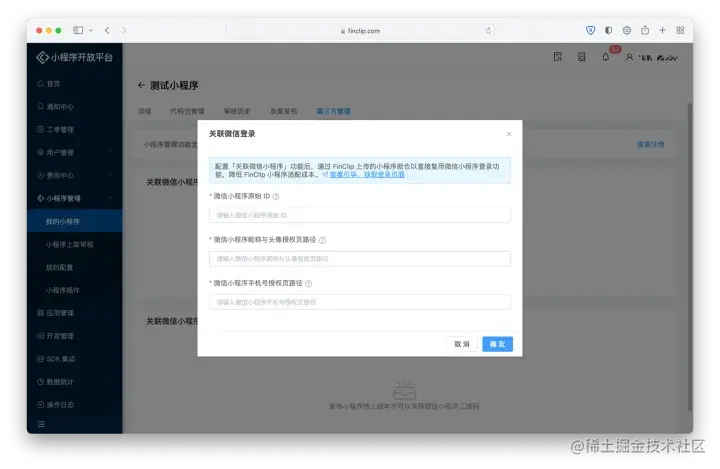Image resolution: width=720 pixels, height=469 pixels.
Task: Toggle the Safari sidebar button
Action: 78,30
